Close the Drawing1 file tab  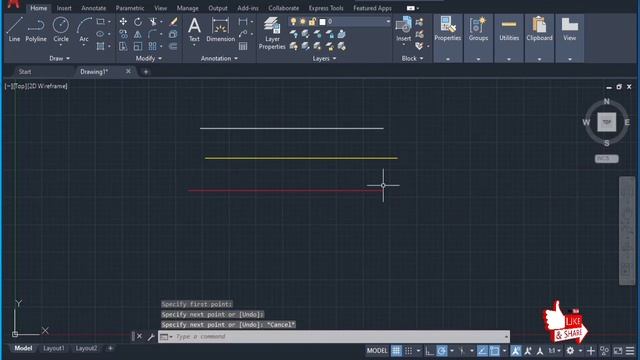[128, 71]
